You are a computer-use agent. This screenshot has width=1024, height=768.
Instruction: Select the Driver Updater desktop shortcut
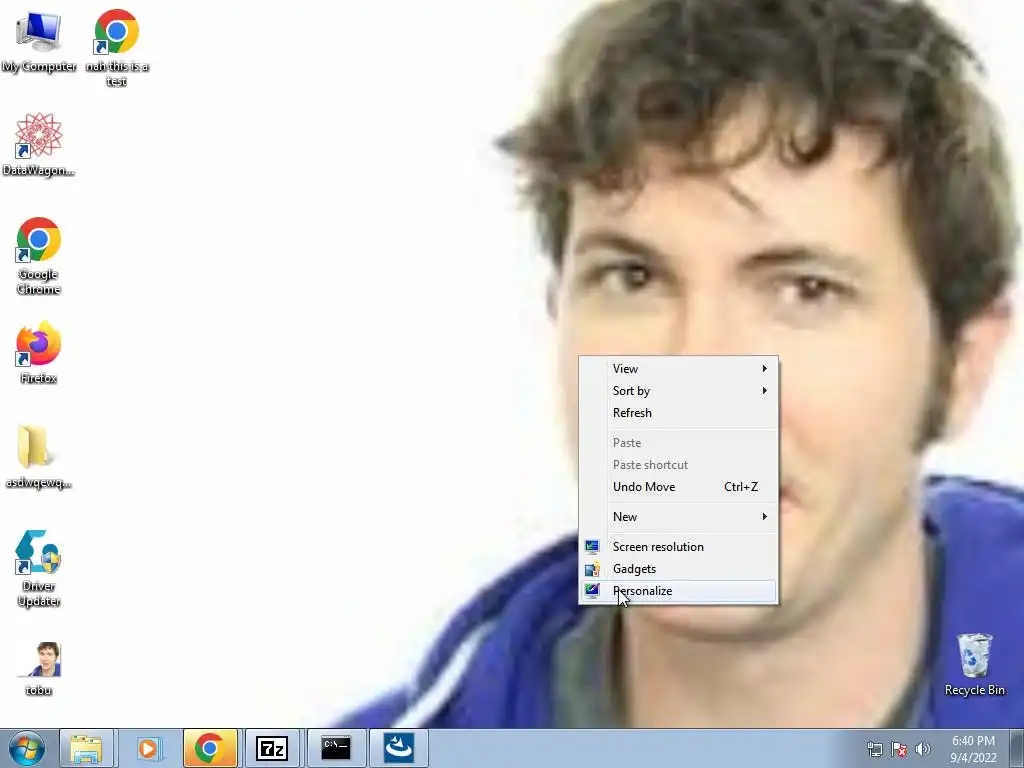(x=39, y=568)
